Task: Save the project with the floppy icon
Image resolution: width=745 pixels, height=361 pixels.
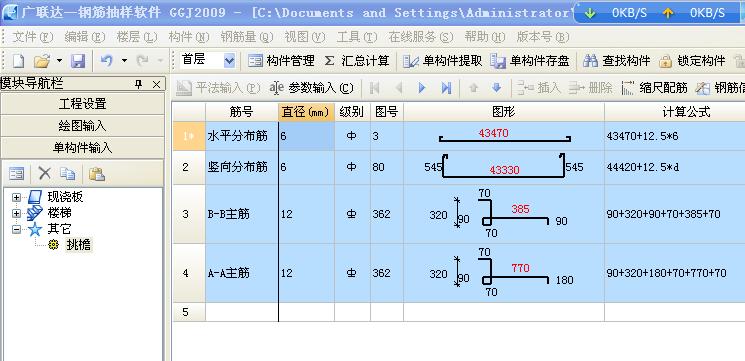Action: pos(78,61)
